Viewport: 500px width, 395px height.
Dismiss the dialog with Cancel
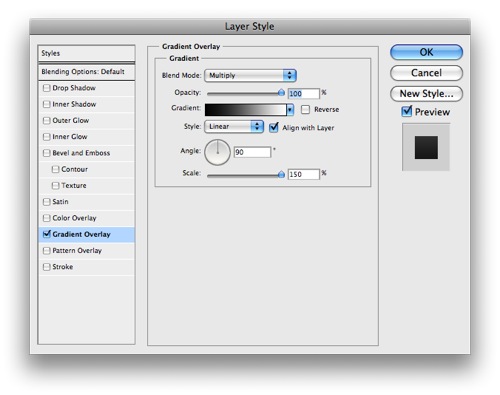point(426,73)
